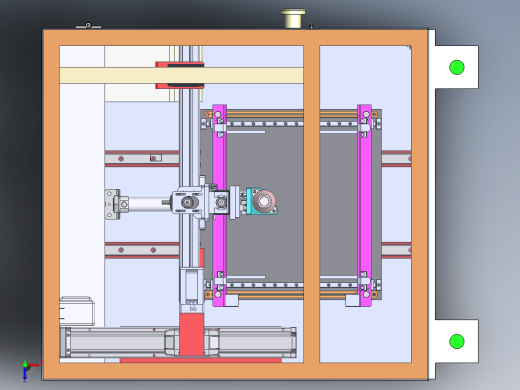Select the red carriage block at bottom

192,334
